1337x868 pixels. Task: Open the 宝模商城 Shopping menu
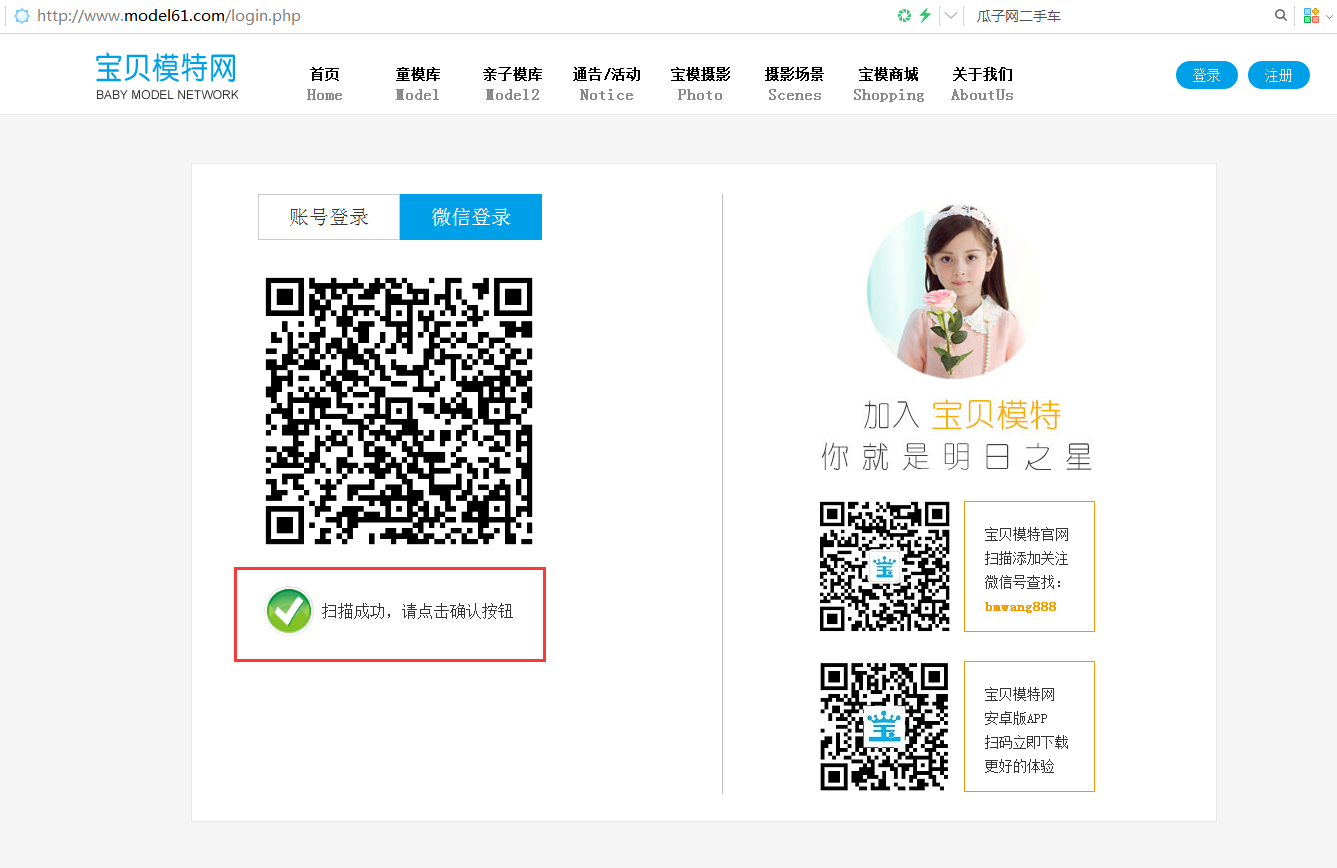click(x=888, y=84)
